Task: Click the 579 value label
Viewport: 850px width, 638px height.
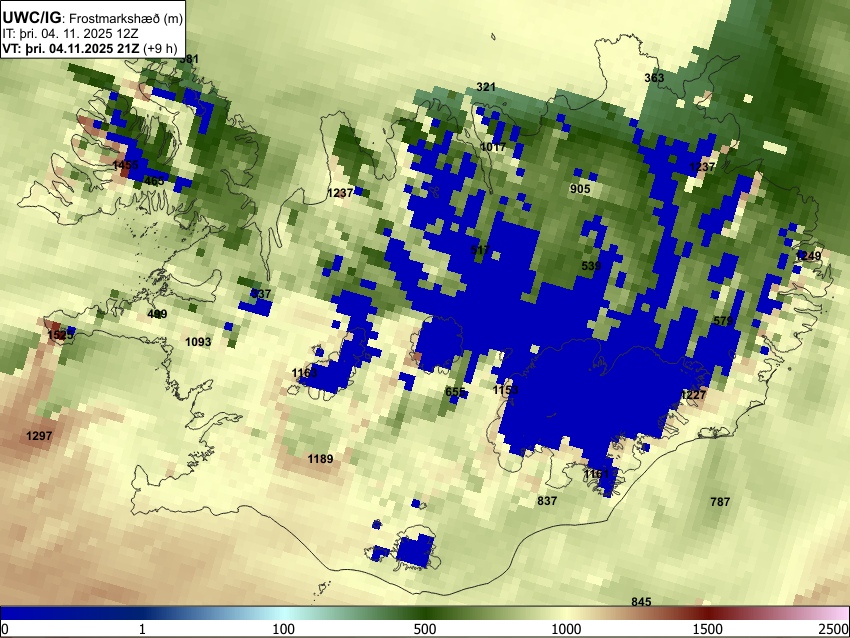Action: tap(723, 321)
